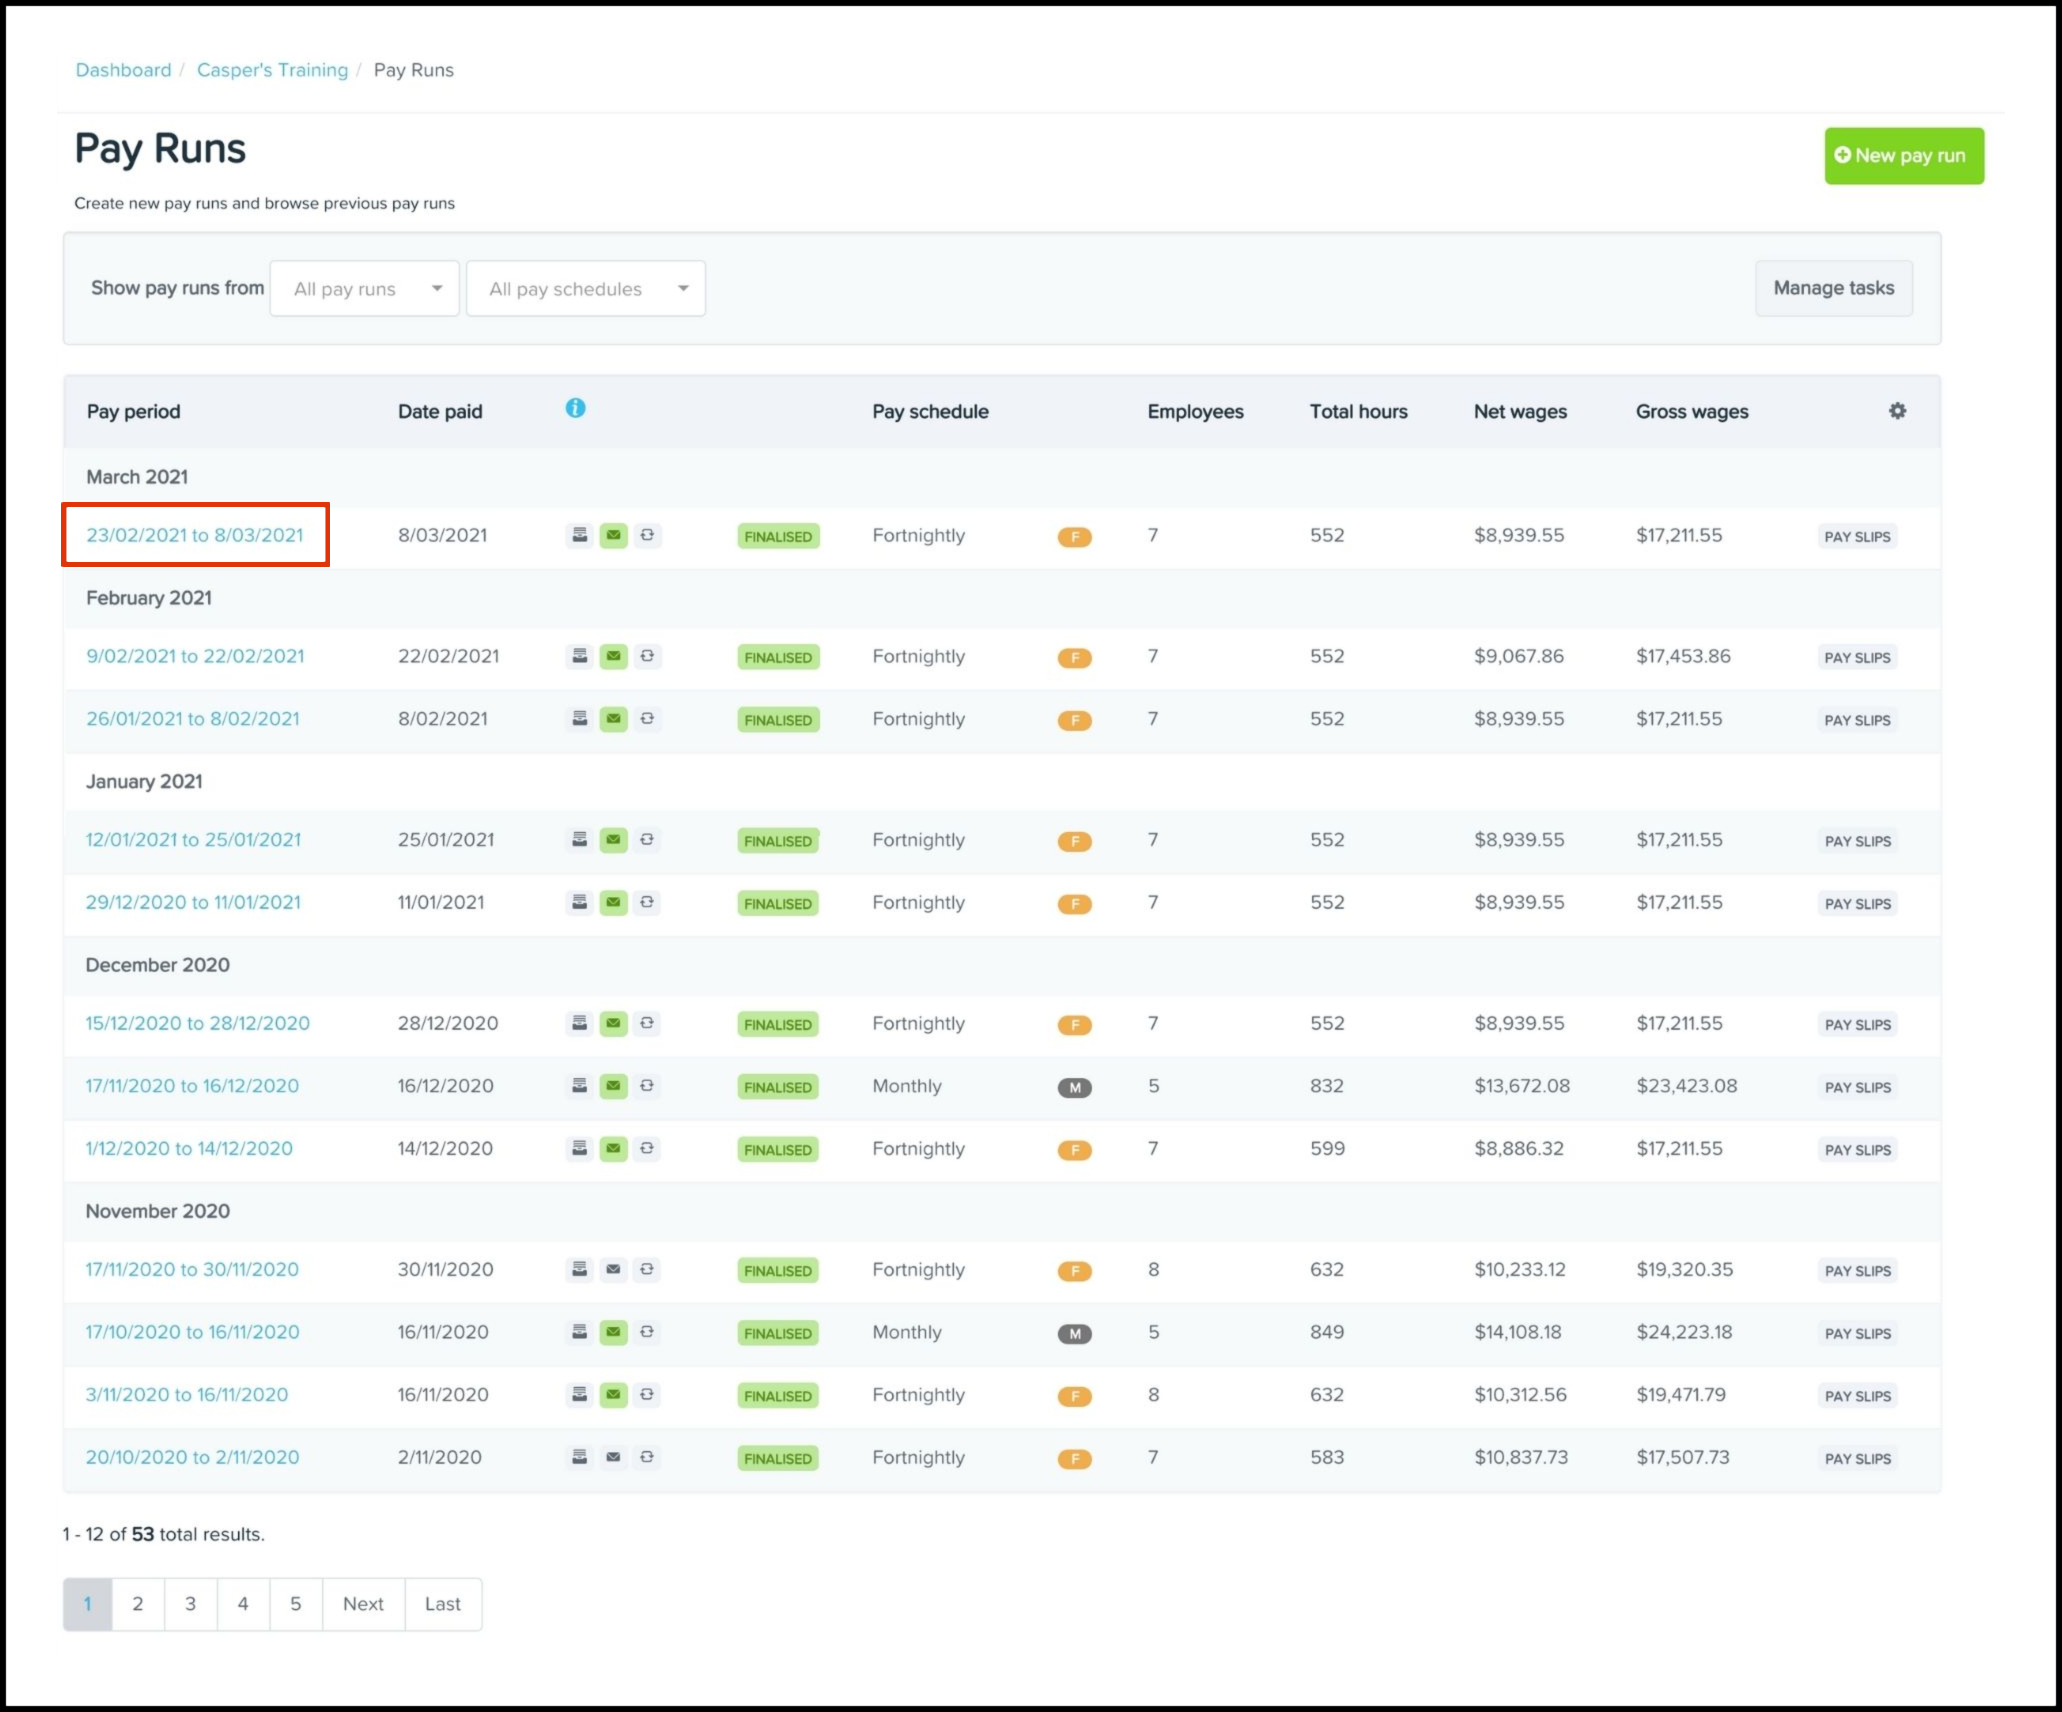Open pay run 23/02/2021 to 8/03/2021

(195, 536)
